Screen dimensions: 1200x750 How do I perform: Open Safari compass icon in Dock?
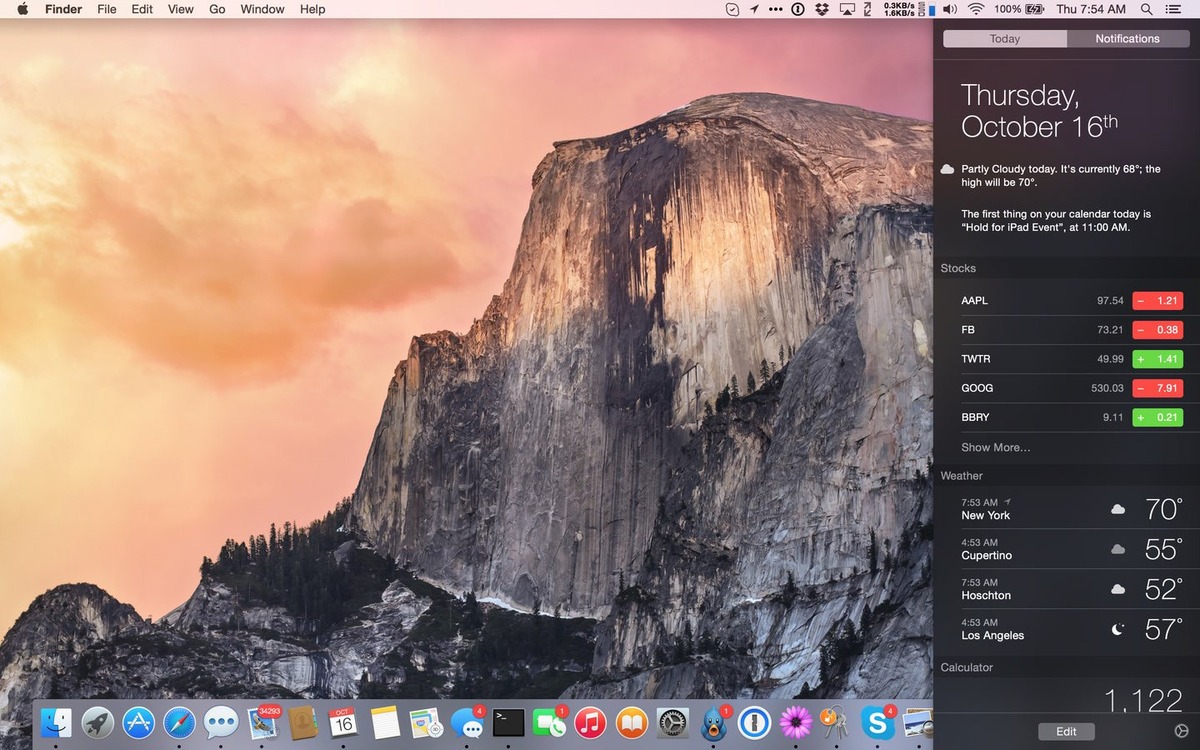click(180, 722)
